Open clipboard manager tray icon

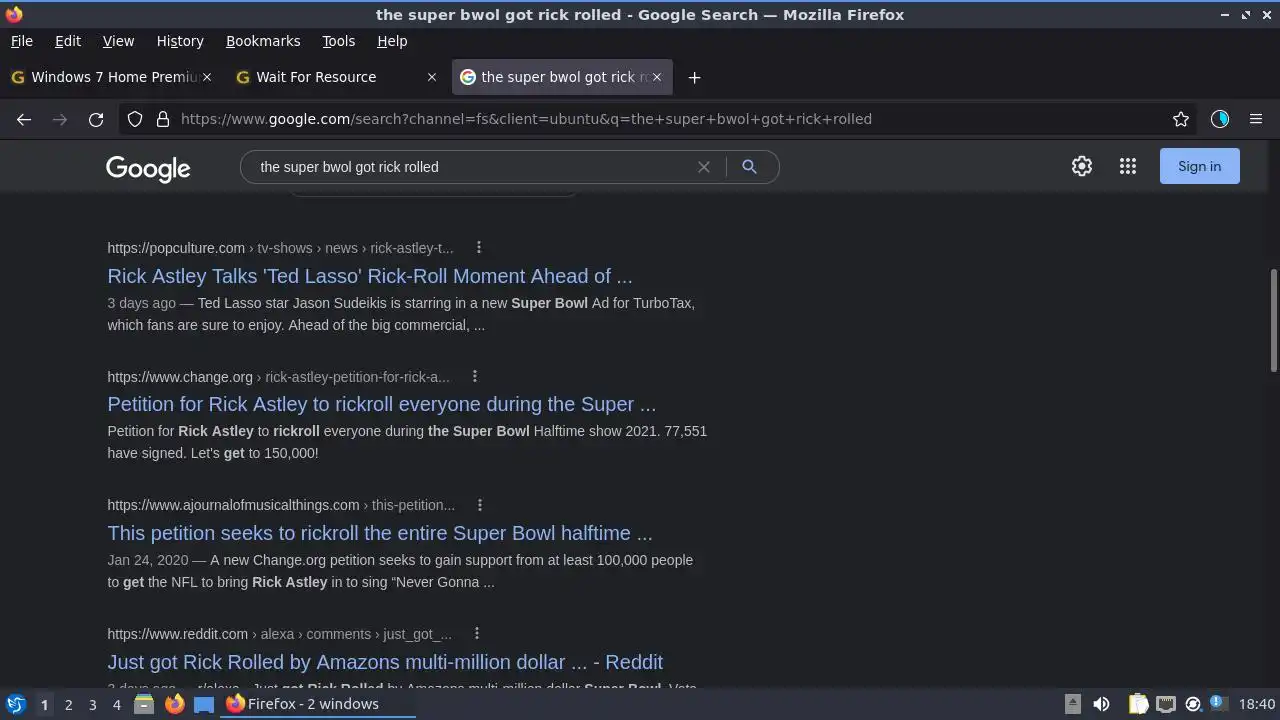1138,704
